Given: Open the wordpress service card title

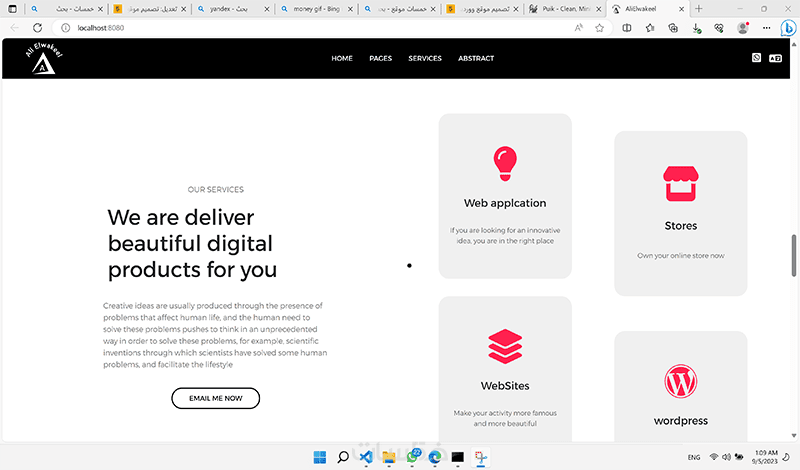Looking at the screenshot, I should (681, 420).
